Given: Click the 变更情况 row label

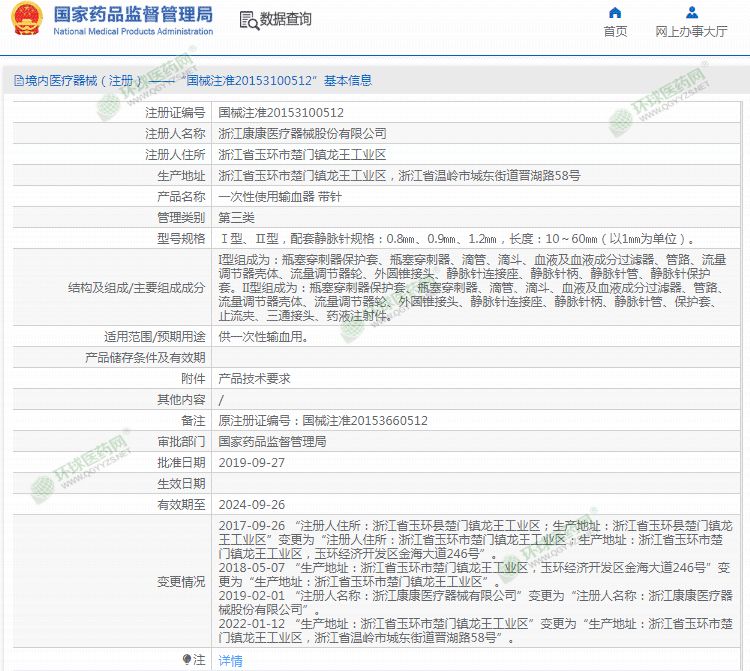Looking at the screenshot, I should [x=181, y=581].
